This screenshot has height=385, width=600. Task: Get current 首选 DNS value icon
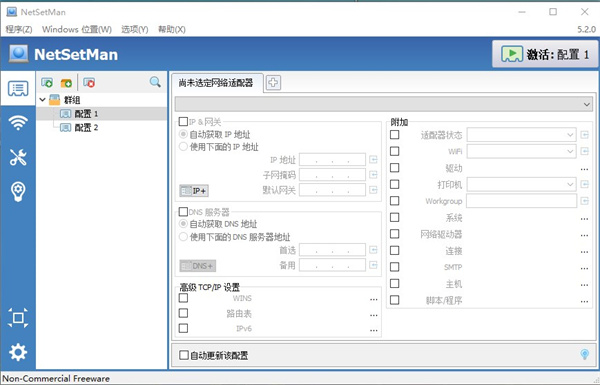point(373,250)
